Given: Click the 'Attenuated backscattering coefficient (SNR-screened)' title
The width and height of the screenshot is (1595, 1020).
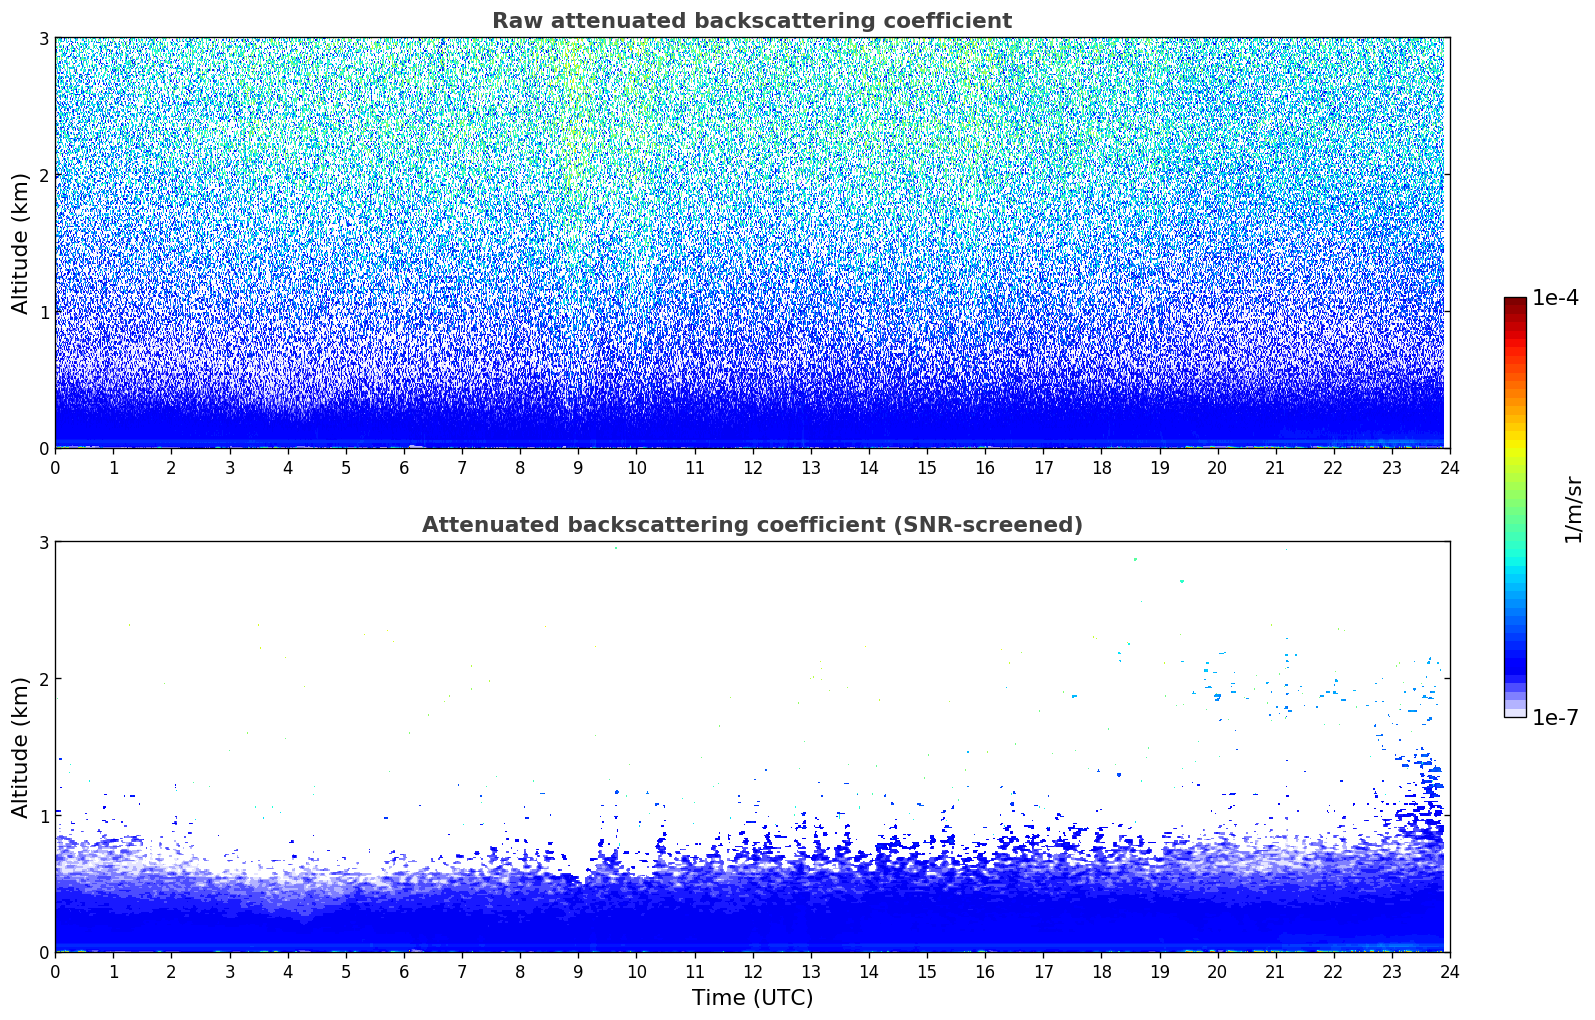Looking at the screenshot, I should pyautogui.click(x=751, y=525).
